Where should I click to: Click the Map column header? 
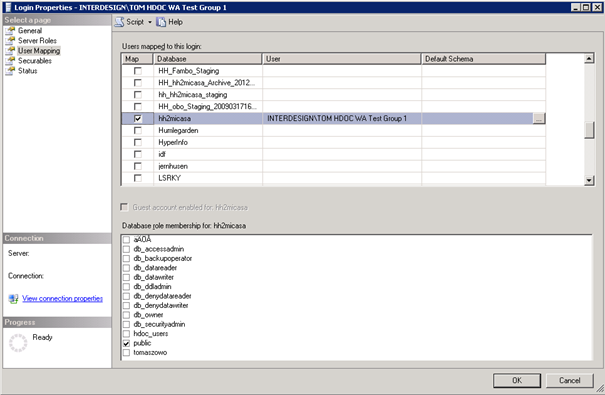tap(137, 59)
